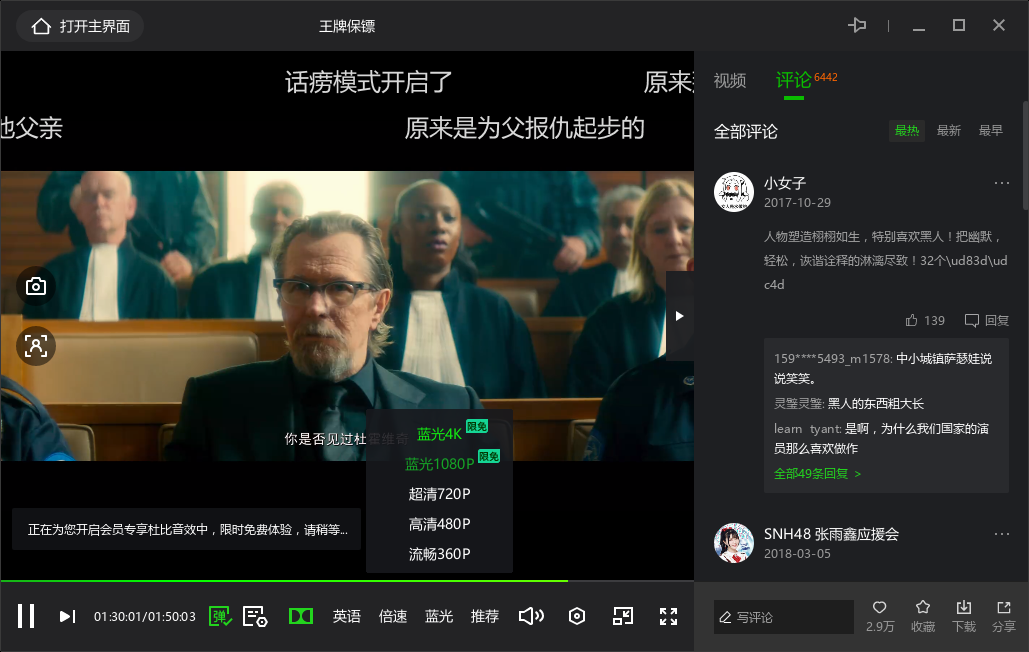The height and width of the screenshot is (652, 1029).
Task: Click the 王牌保镖 title text
Action: [346, 26]
